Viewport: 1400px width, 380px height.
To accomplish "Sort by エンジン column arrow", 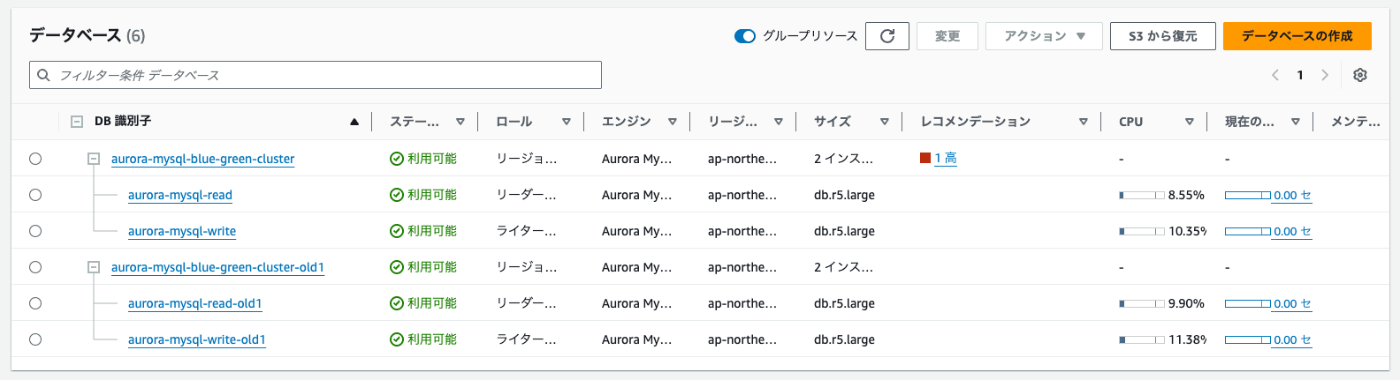I will pos(672,122).
